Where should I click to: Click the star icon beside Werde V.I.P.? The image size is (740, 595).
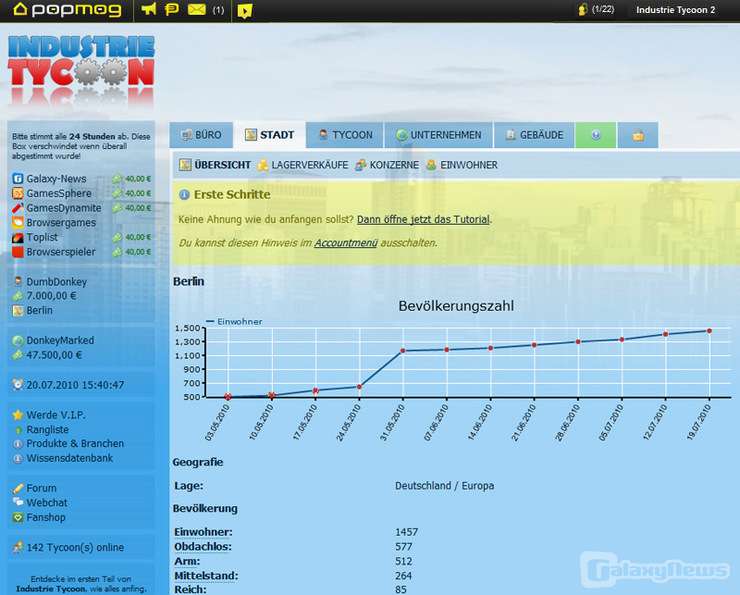point(17,415)
